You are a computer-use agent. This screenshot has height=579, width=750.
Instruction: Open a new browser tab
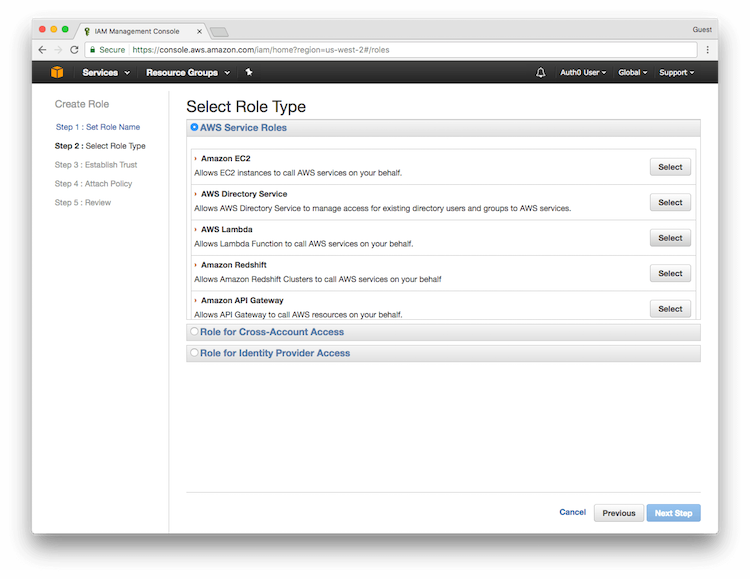point(220,32)
